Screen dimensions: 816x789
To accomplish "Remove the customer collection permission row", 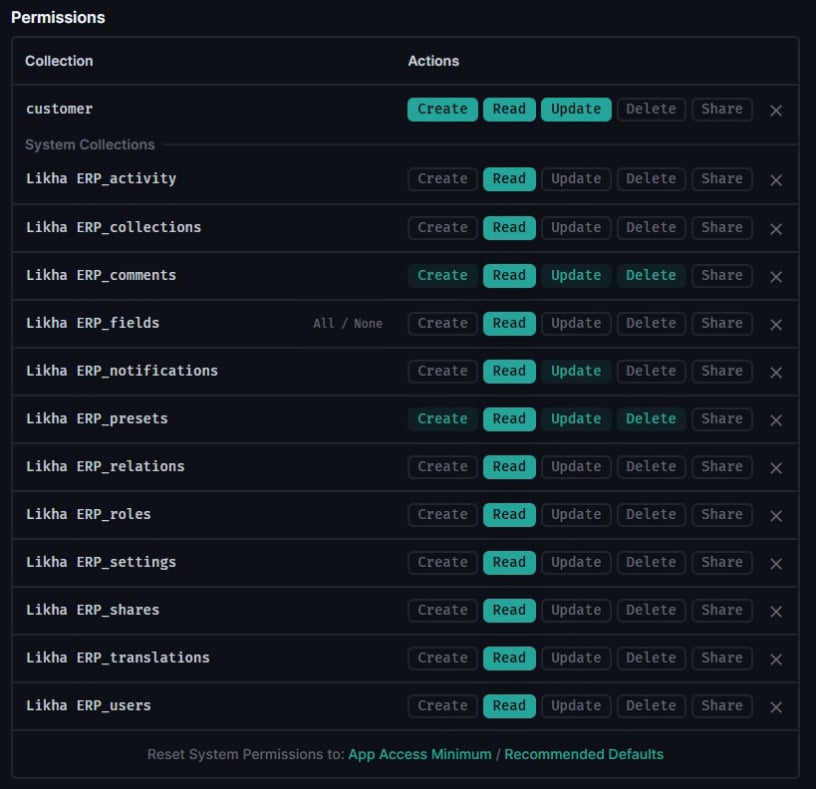I will [776, 110].
